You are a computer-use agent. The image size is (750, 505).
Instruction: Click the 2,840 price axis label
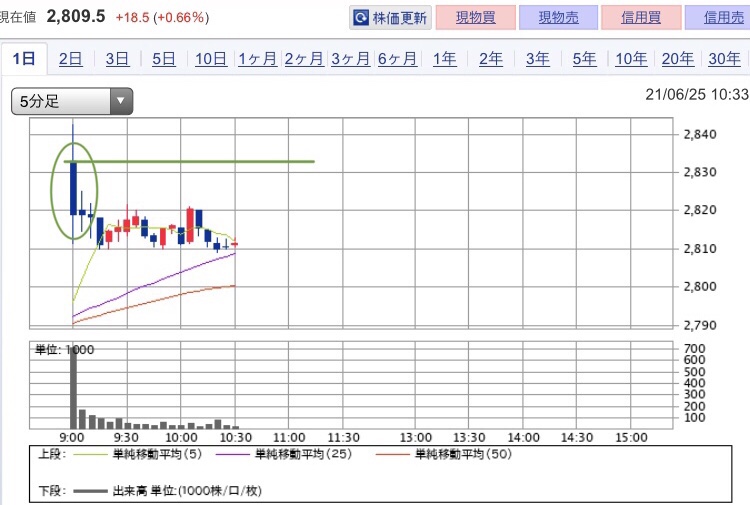(700, 134)
